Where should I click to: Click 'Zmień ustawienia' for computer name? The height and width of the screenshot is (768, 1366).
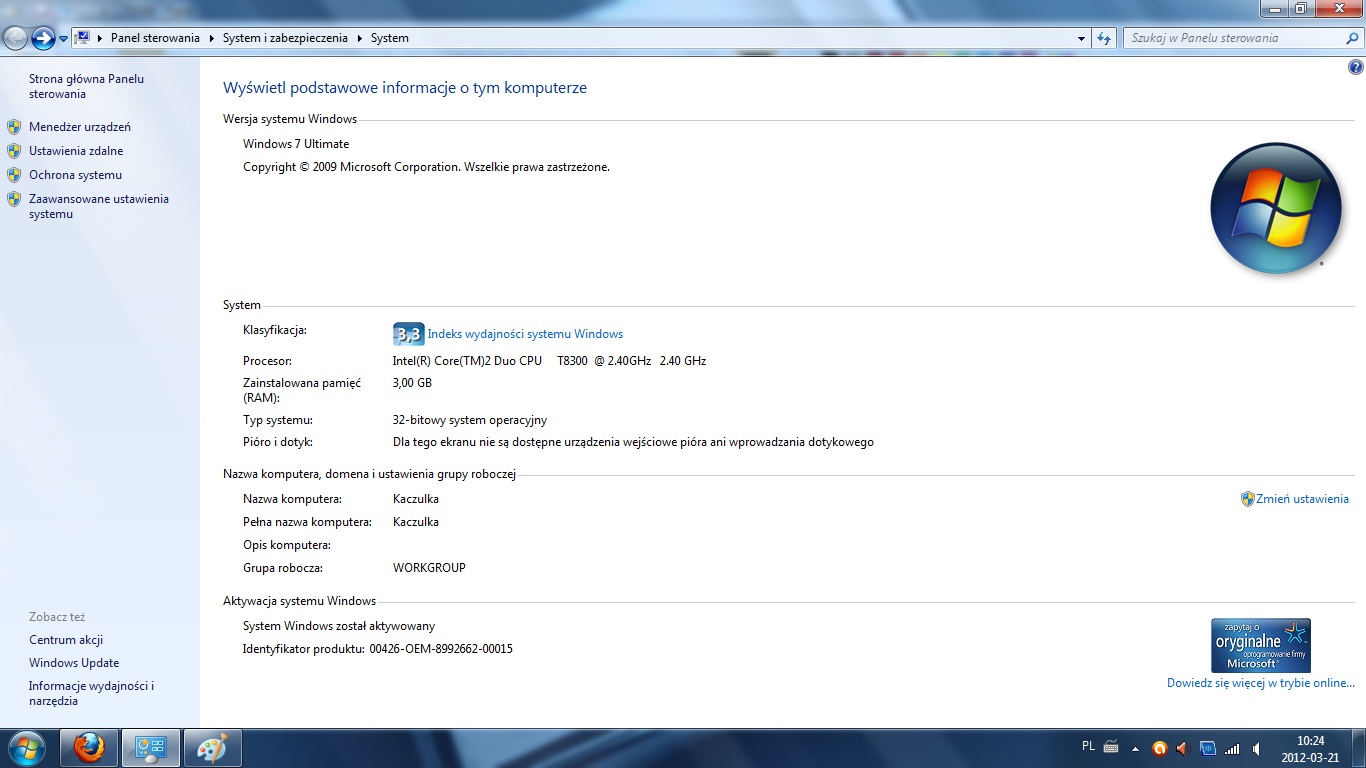[x=1303, y=499]
